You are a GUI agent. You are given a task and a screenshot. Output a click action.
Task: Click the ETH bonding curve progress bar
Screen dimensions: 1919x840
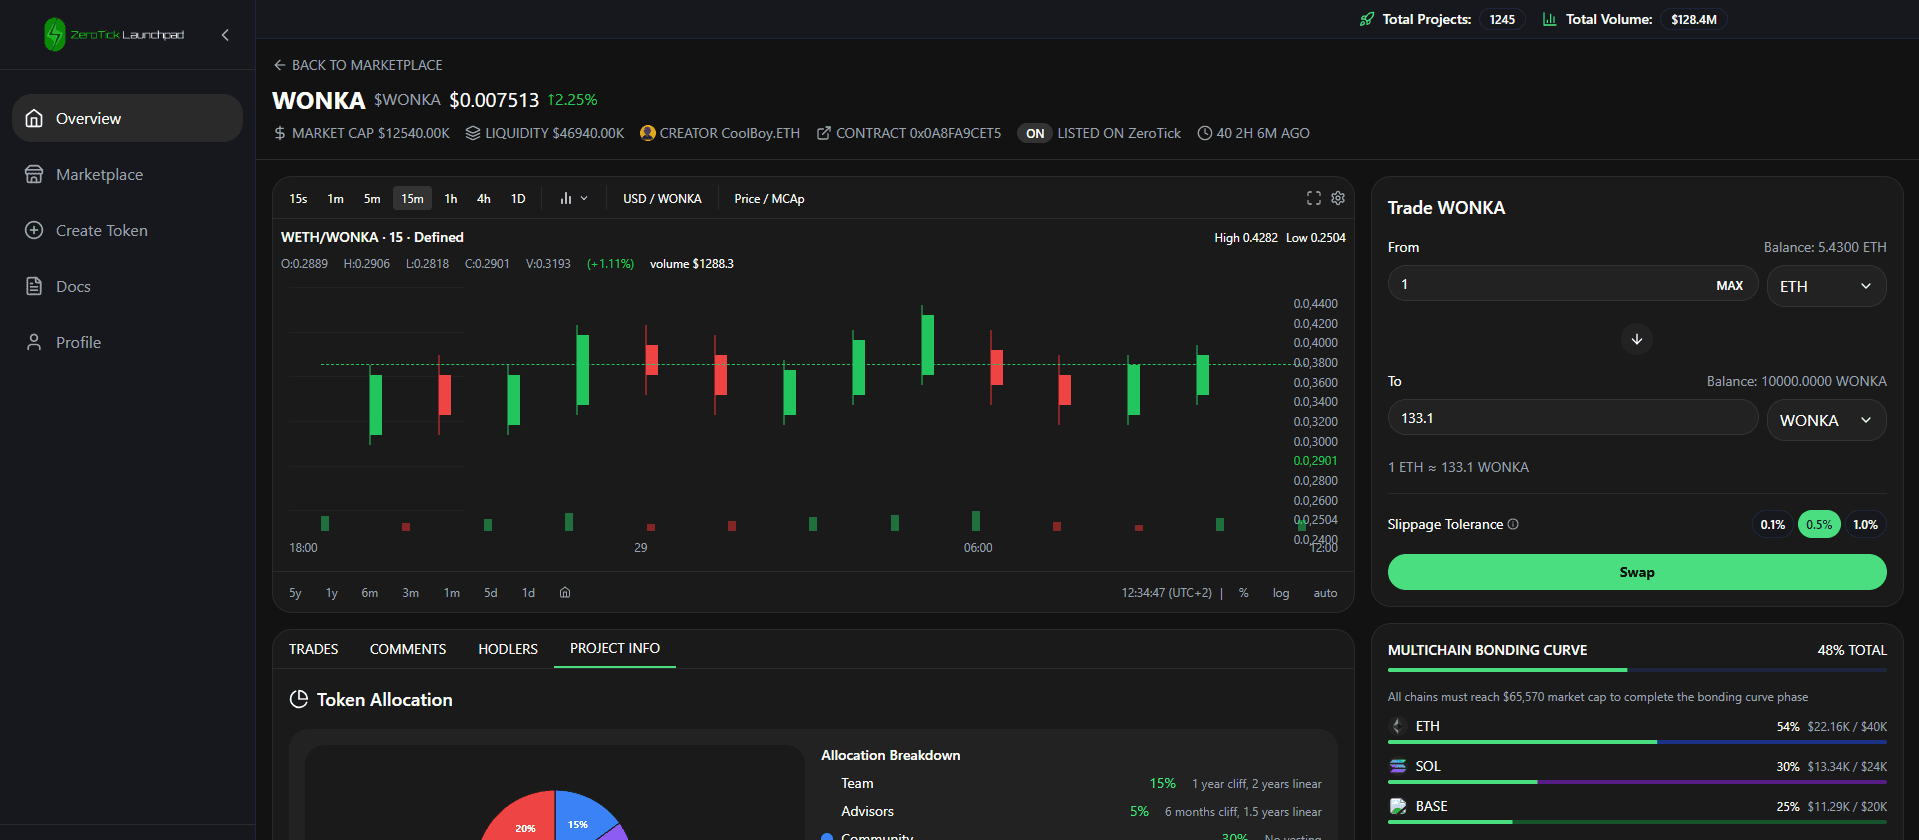(x=1637, y=742)
